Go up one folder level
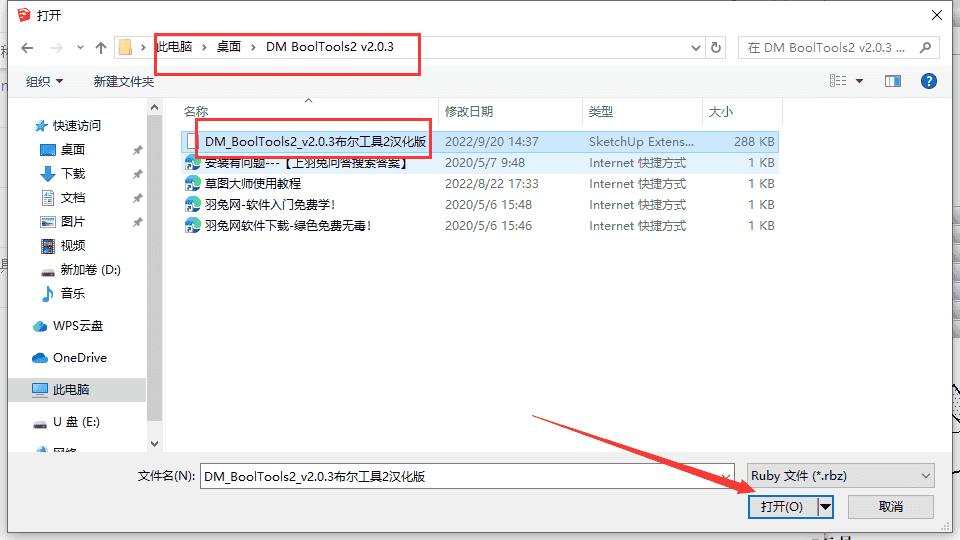Image resolution: width=960 pixels, height=540 pixels. [101, 48]
